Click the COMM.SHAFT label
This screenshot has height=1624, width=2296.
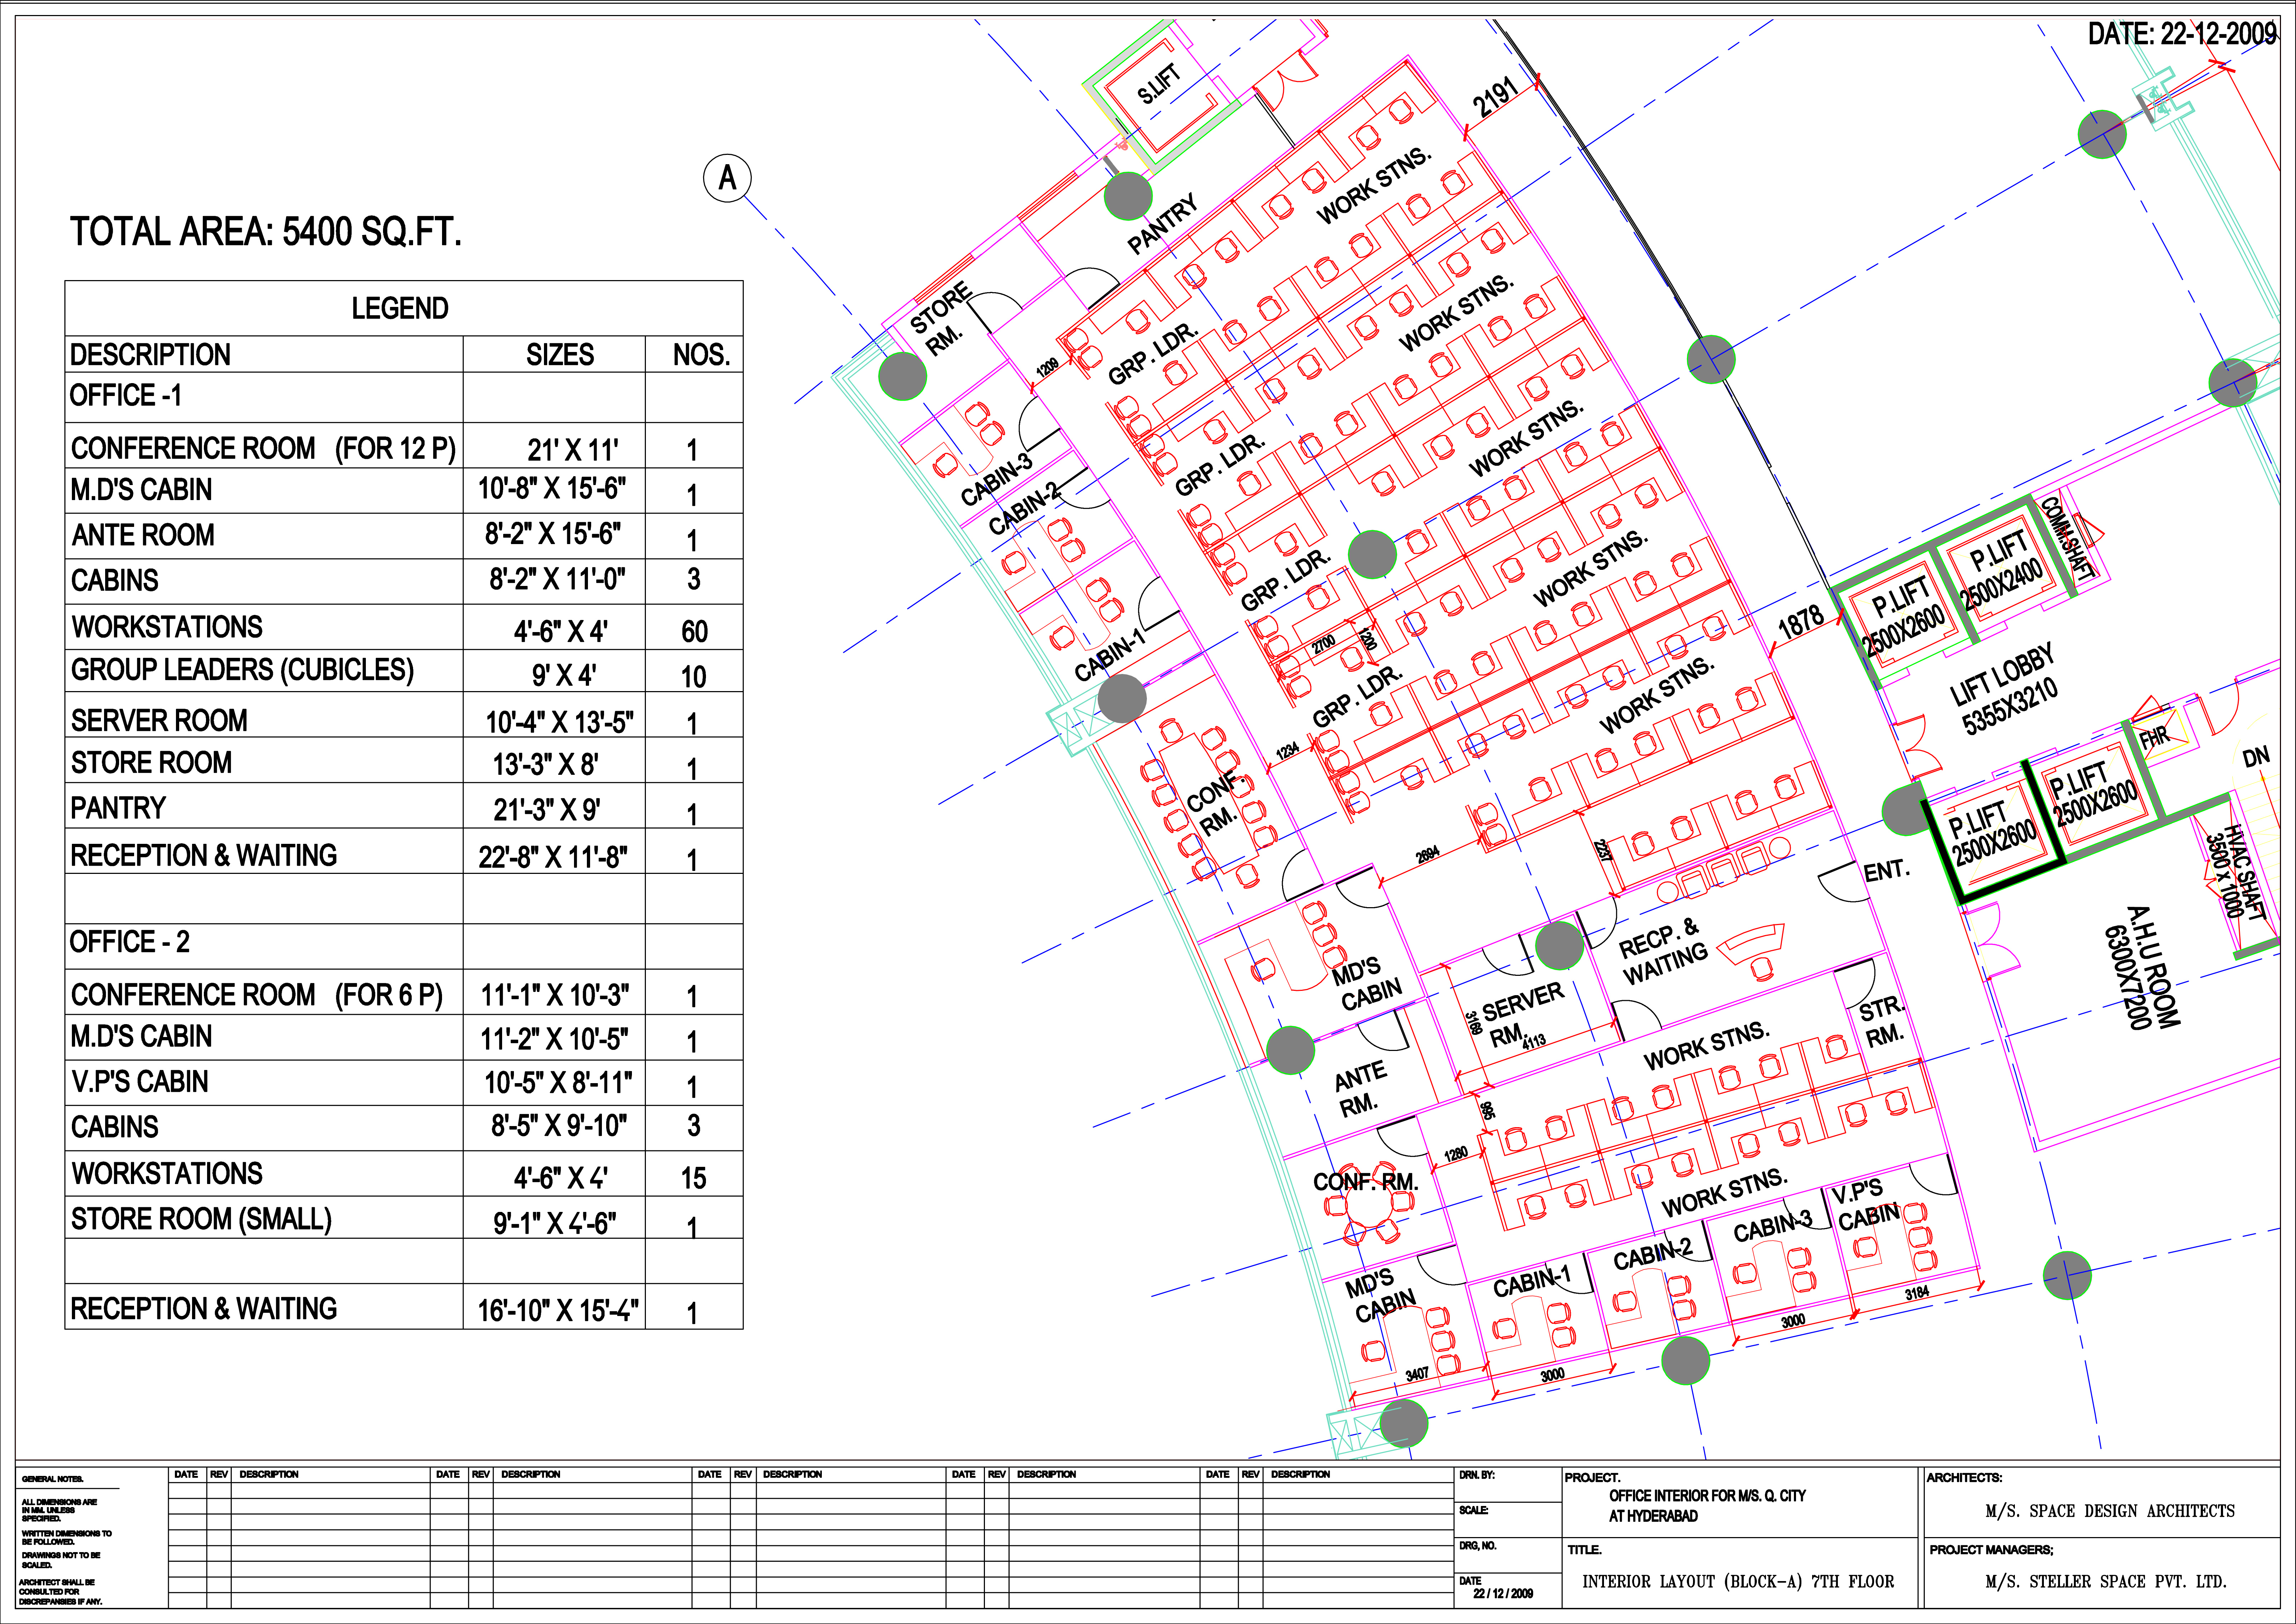(2067, 538)
